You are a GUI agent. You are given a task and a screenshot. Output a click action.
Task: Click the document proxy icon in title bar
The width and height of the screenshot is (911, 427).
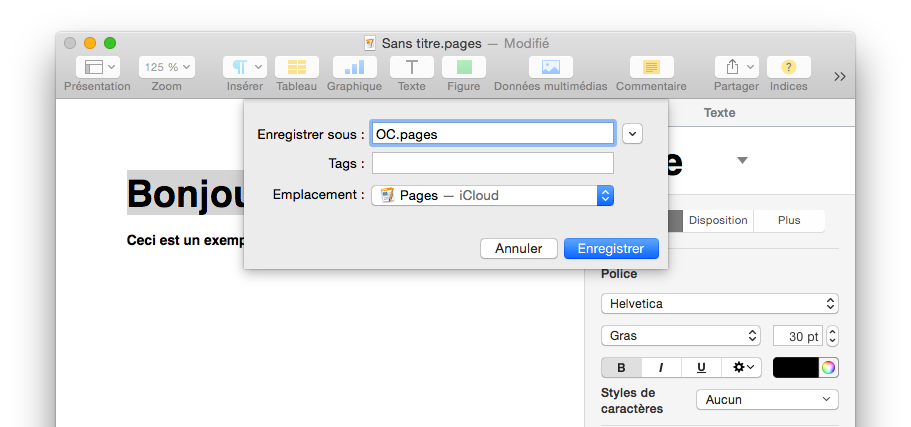370,44
